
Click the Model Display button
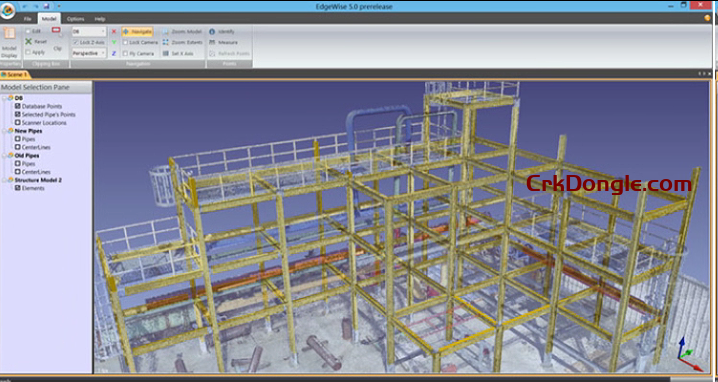[x=9, y=42]
